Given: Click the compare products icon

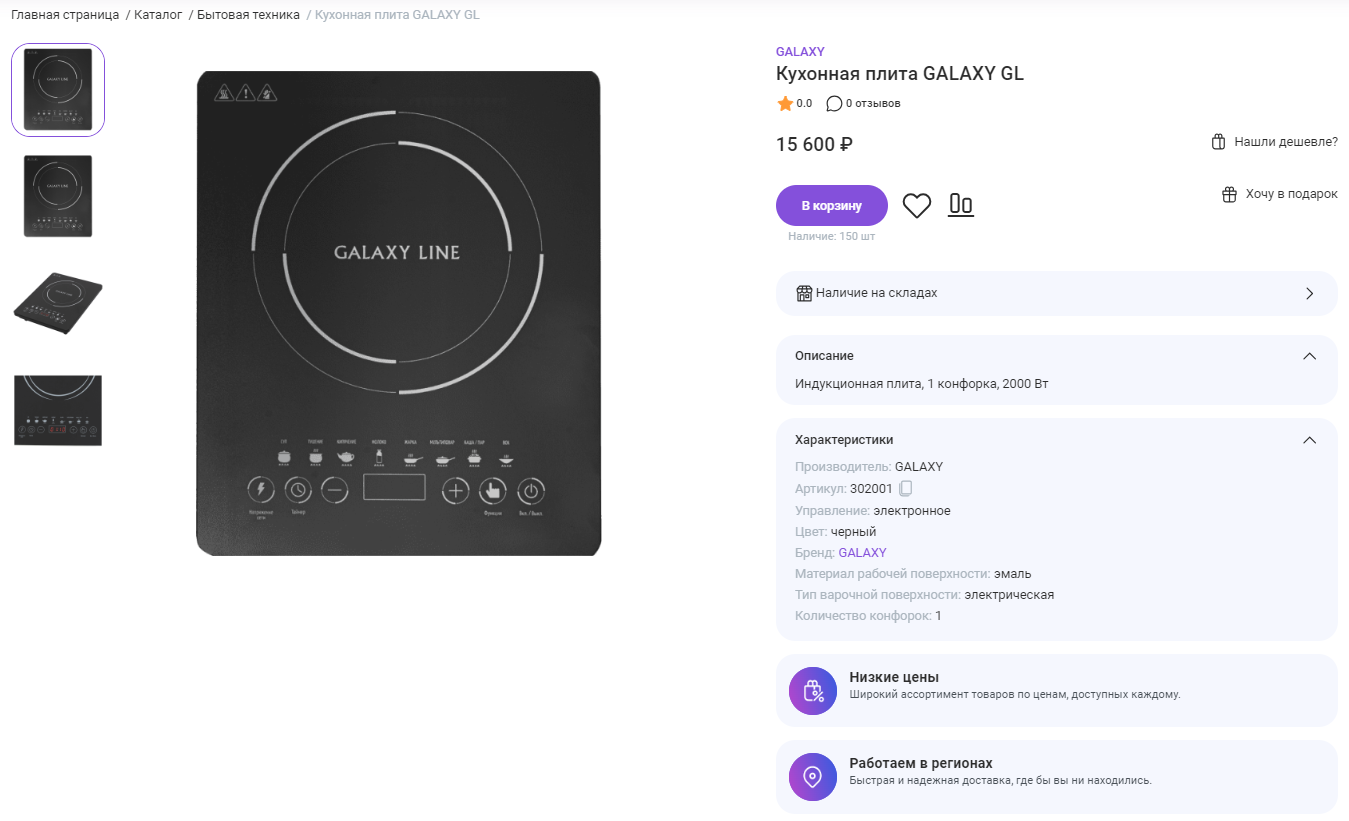Looking at the screenshot, I should [961, 205].
